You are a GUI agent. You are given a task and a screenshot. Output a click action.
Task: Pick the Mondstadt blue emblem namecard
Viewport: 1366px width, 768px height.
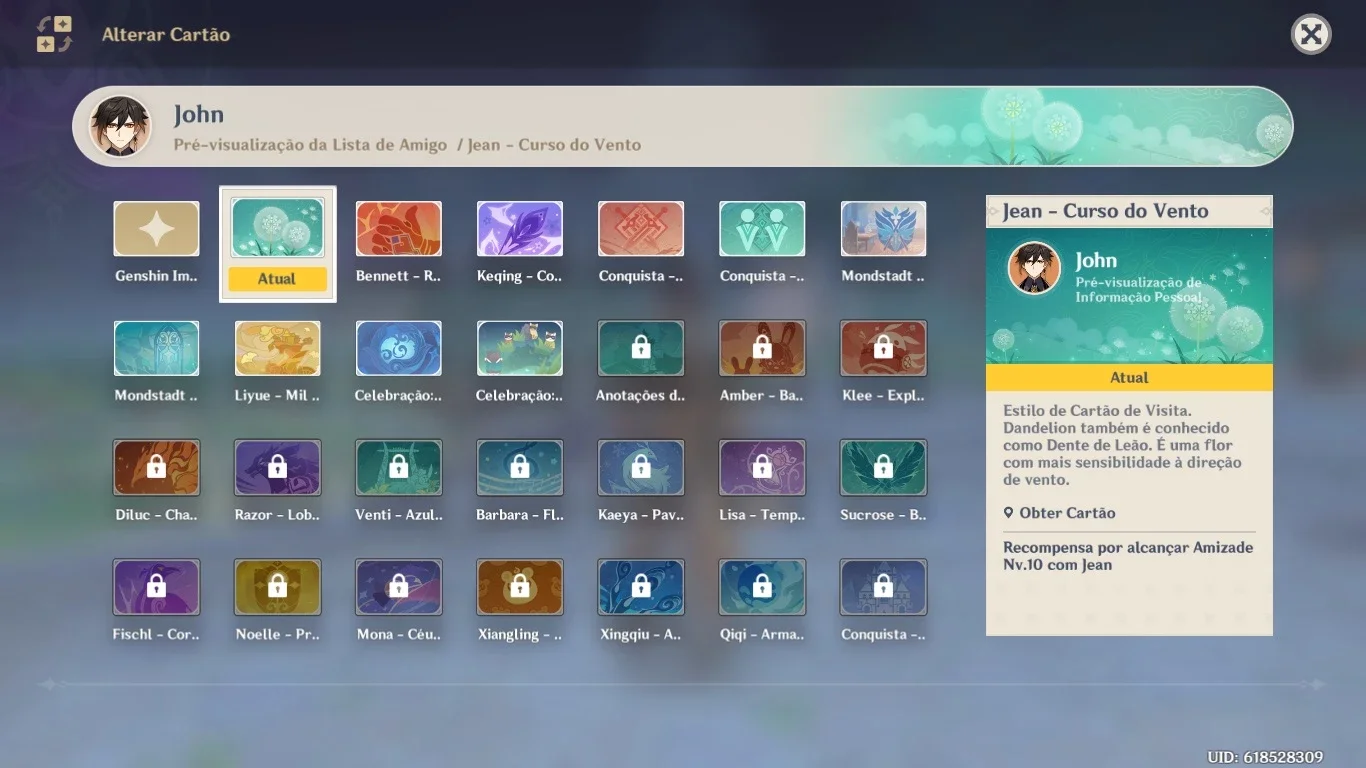pyautogui.click(x=883, y=229)
